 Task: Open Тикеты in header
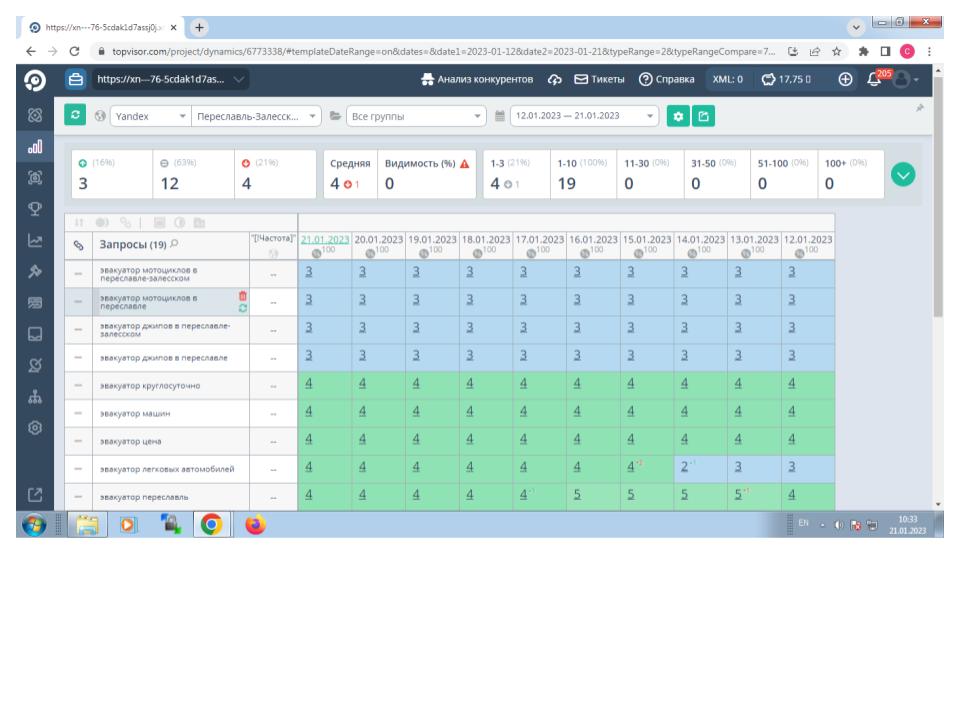point(599,80)
